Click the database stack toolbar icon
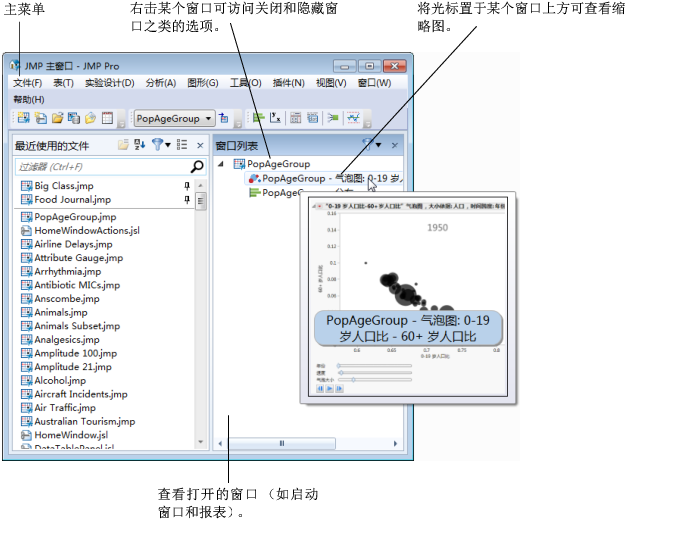Screen dimensions: 695x549 point(74,118)
